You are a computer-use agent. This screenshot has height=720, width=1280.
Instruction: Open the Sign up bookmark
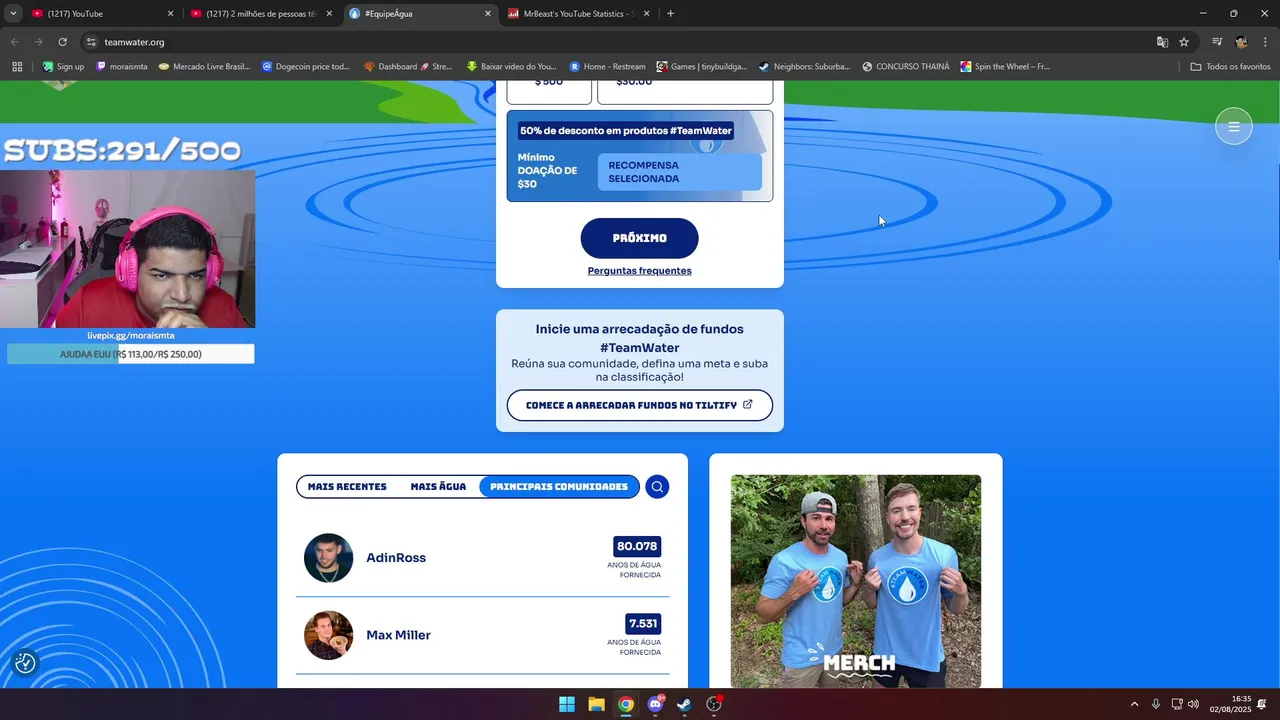[63, 67]
